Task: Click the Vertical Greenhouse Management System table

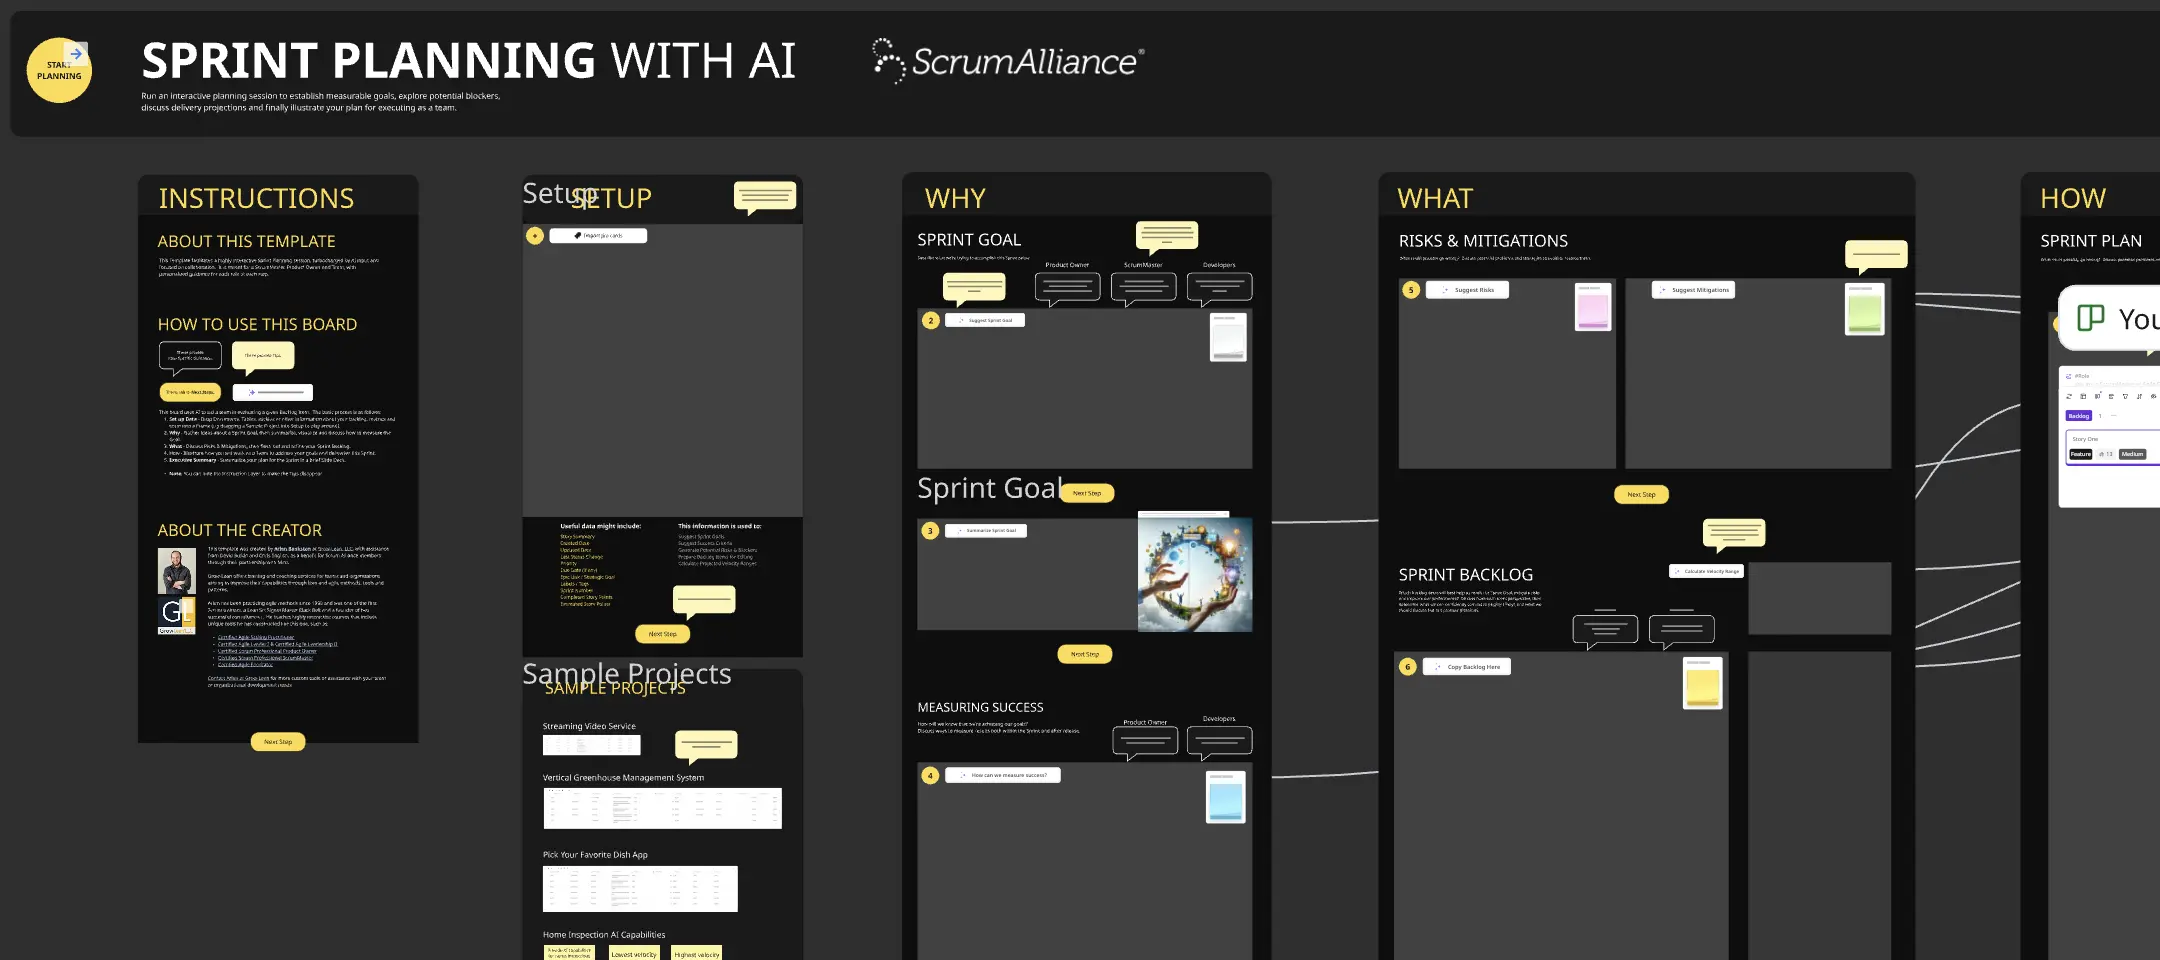Action: 662,808
